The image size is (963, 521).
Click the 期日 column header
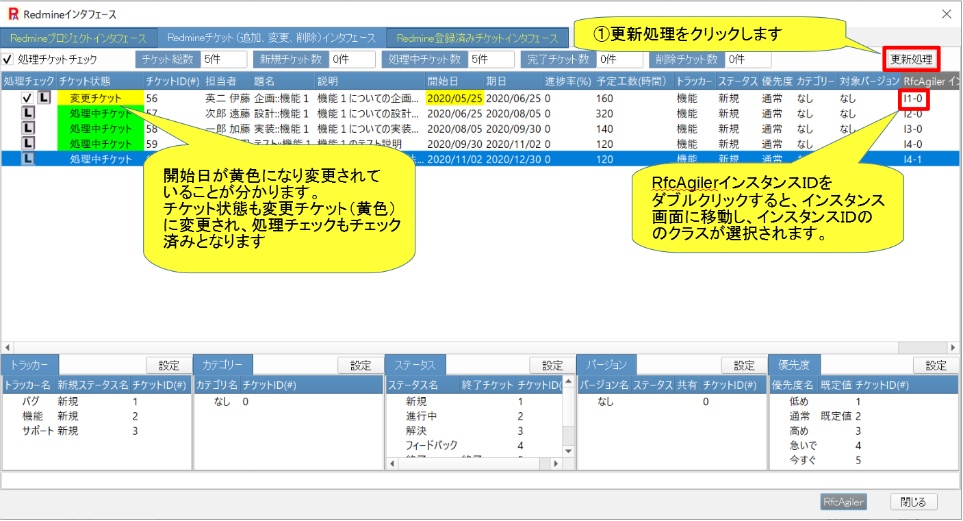496,81
